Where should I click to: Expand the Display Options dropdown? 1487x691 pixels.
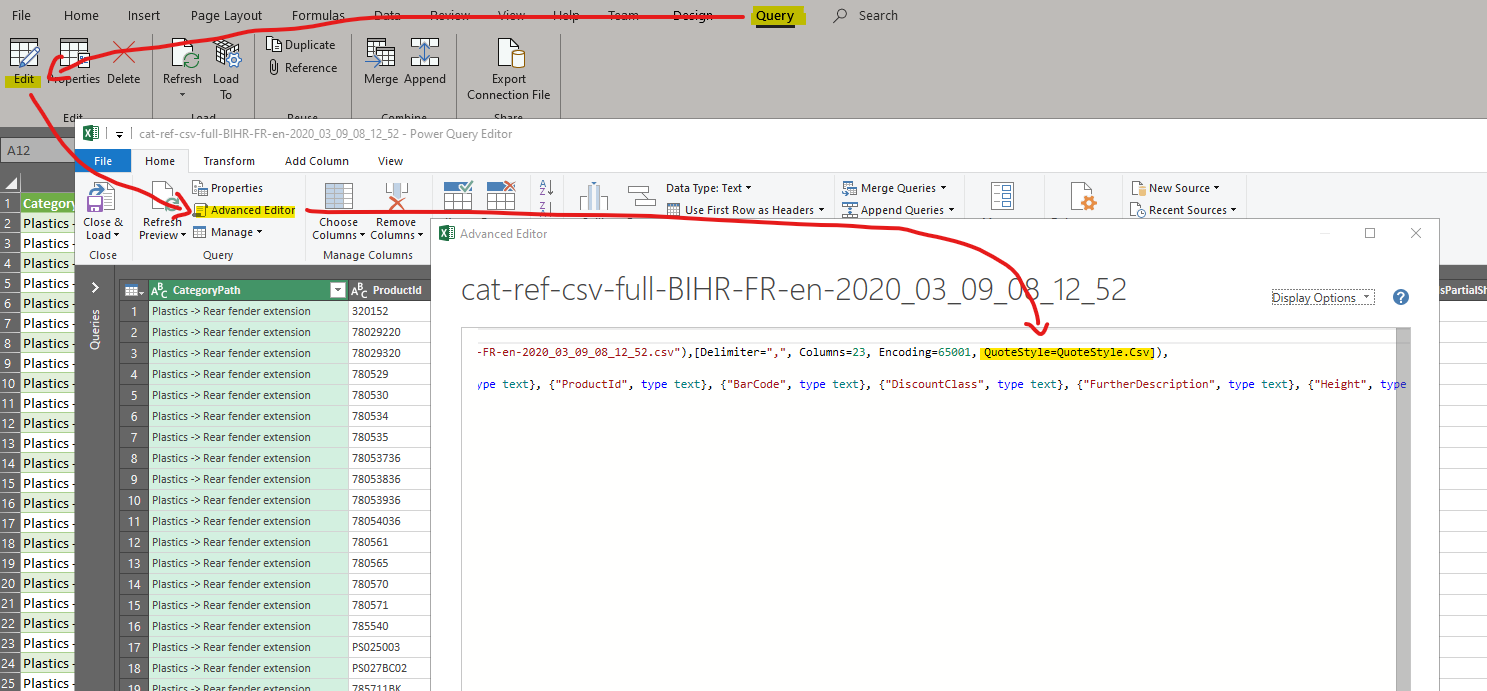[x=1322, y=298]
